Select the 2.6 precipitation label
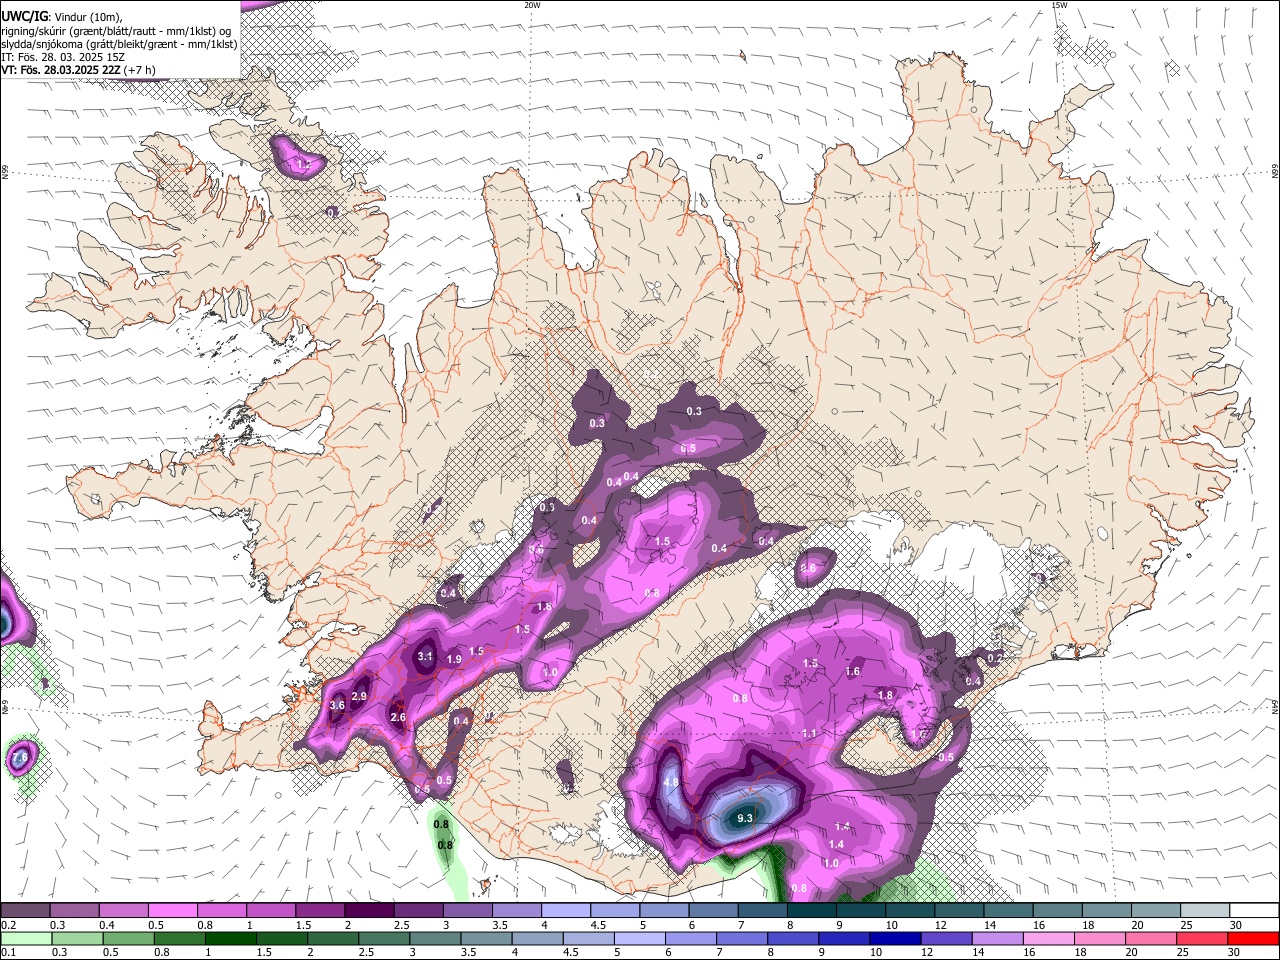Screen dimensions: 1280x960 coord(398,717)
